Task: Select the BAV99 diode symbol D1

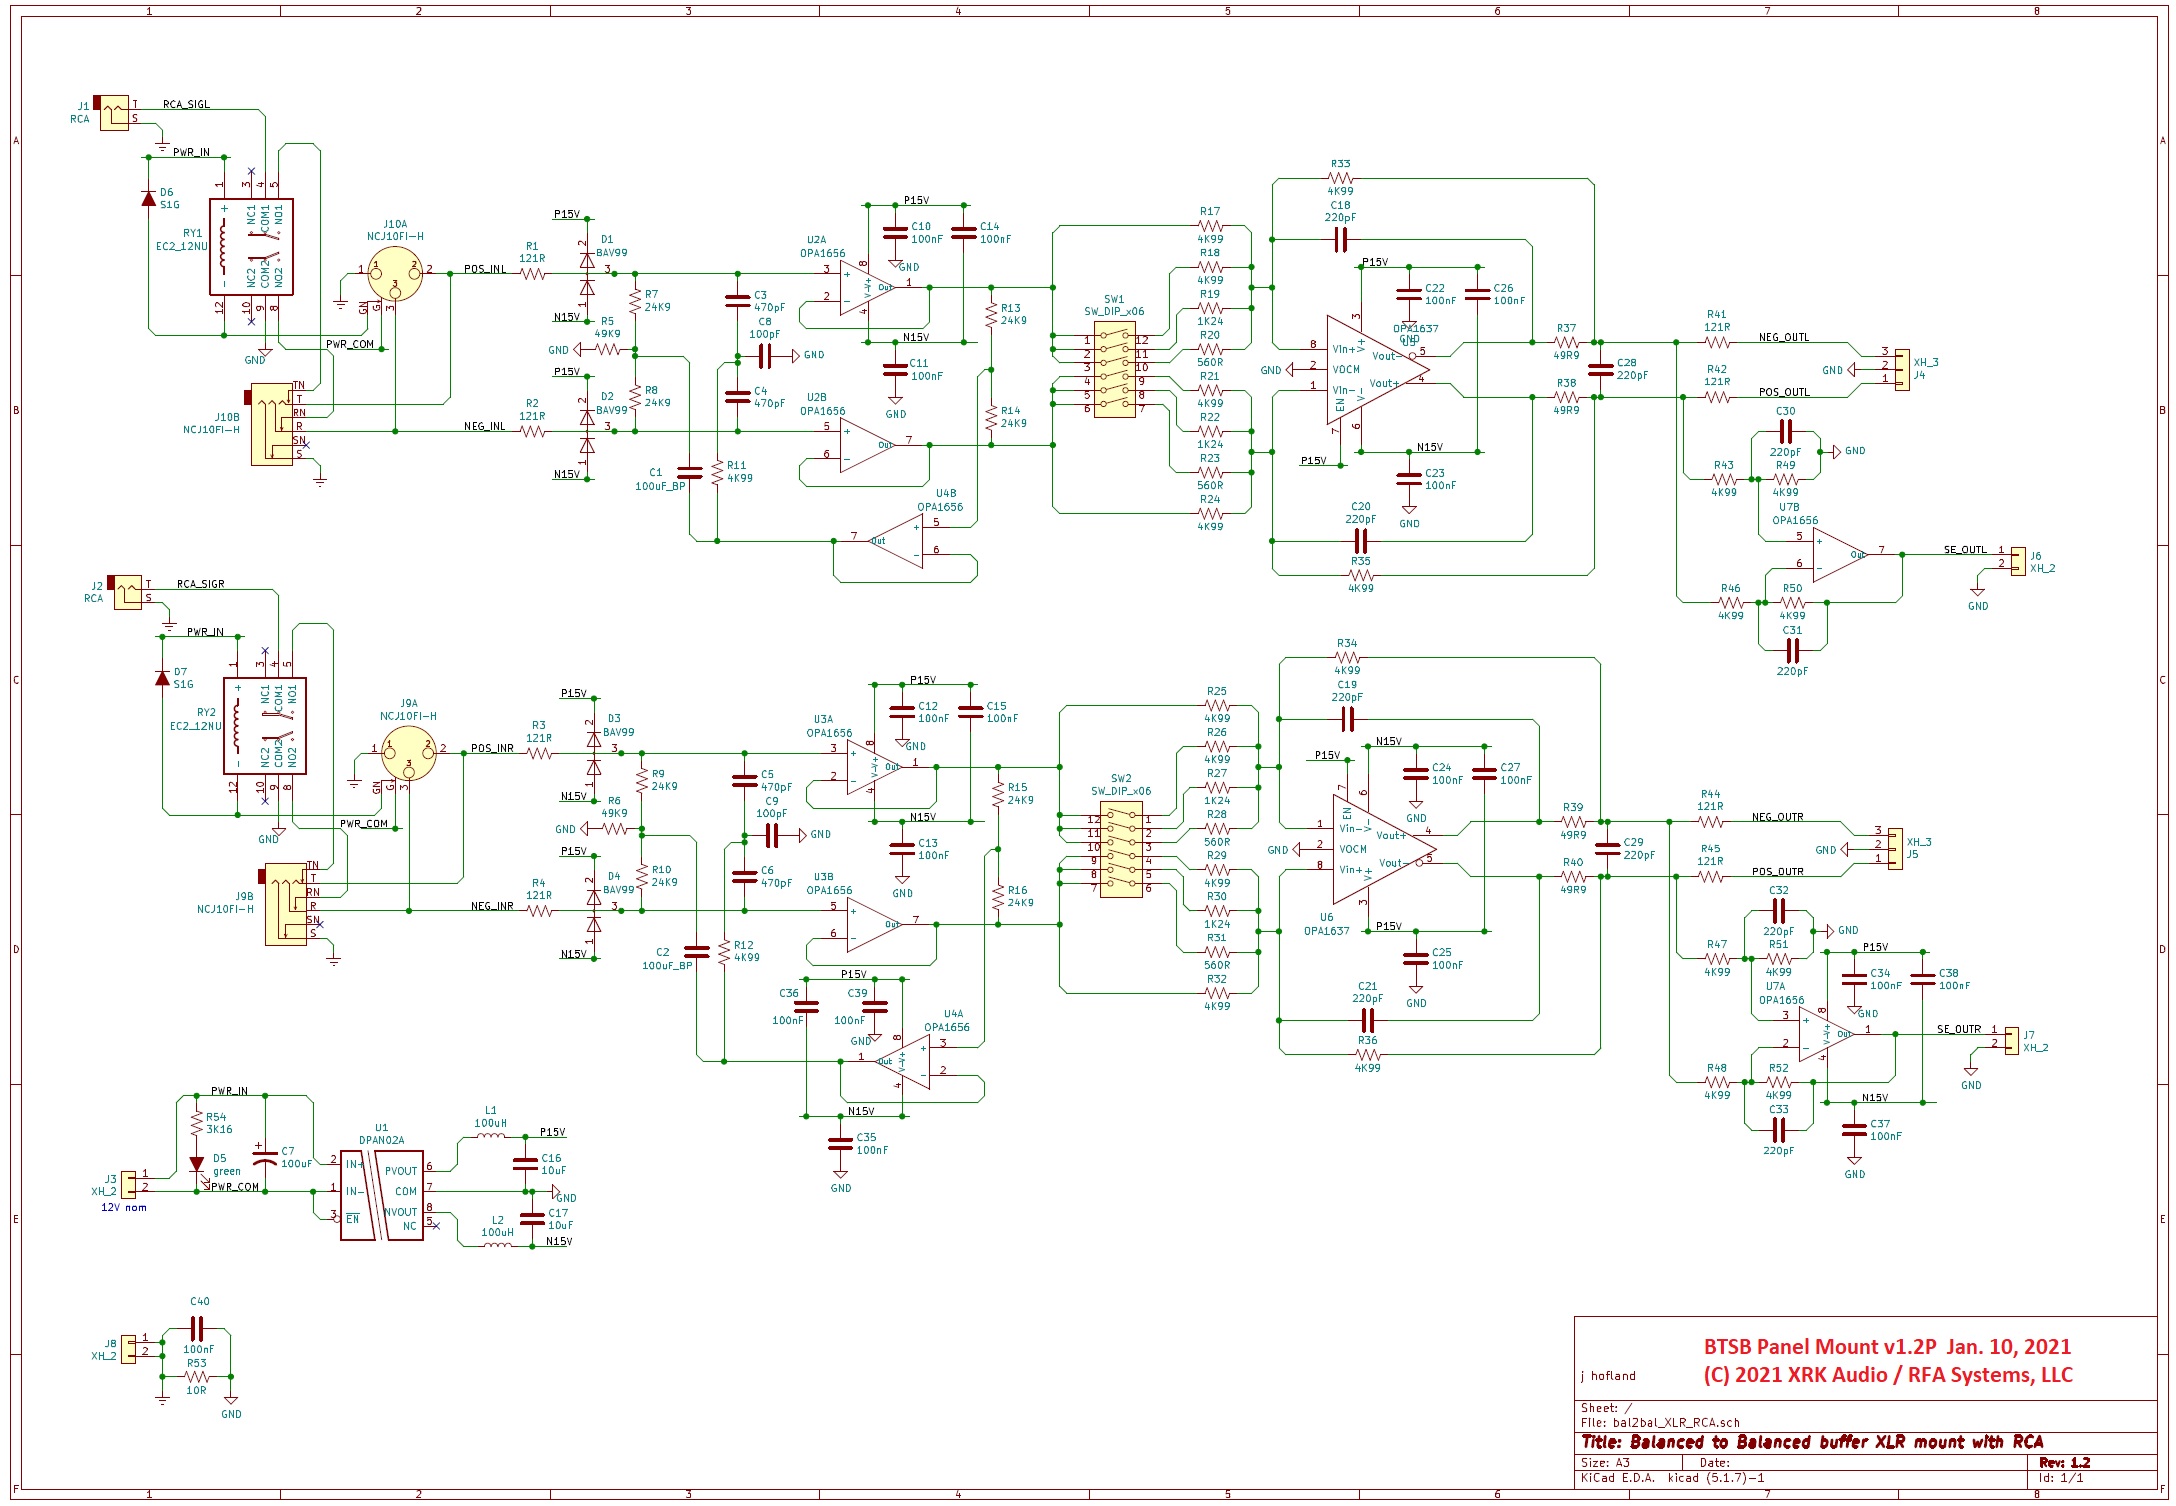Action: coord(580,269)
